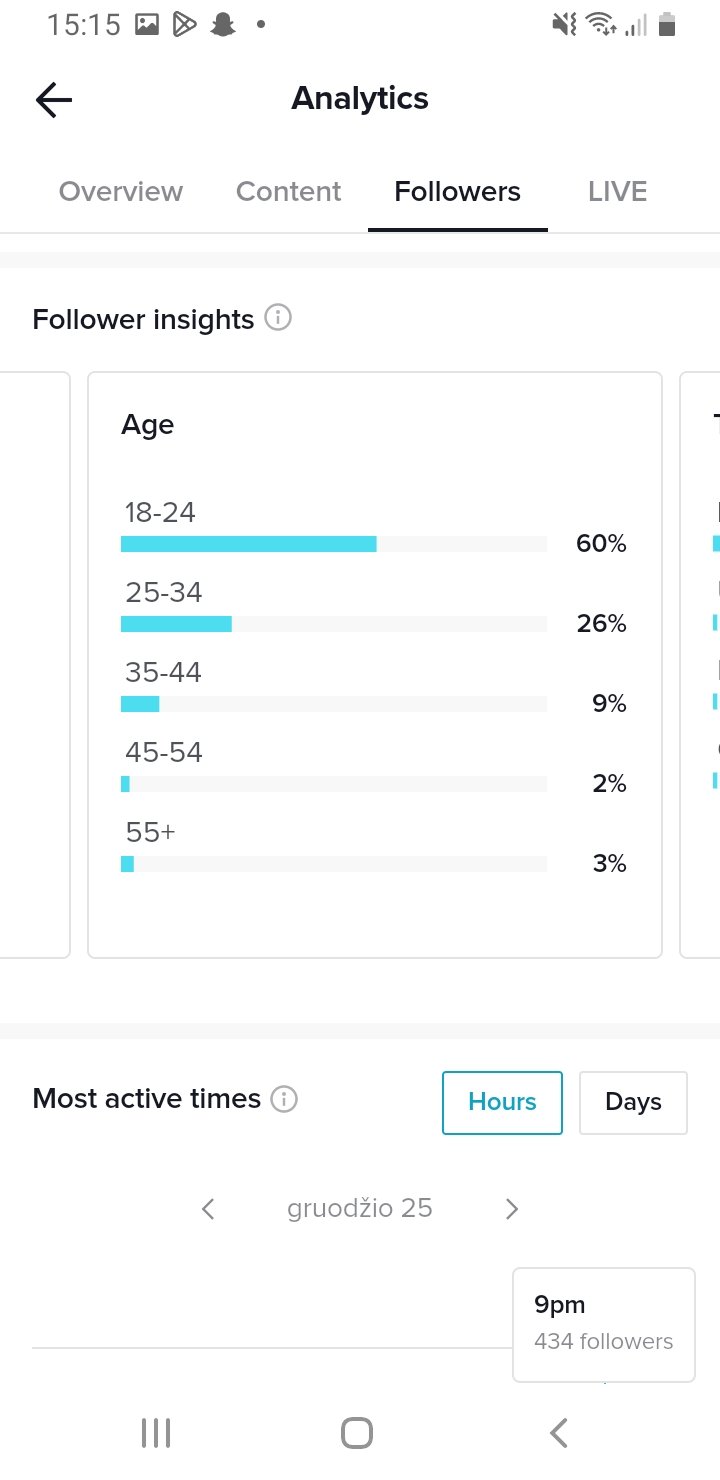
Task: Open the LIVE tab
Action: click(x=618, y=192)
